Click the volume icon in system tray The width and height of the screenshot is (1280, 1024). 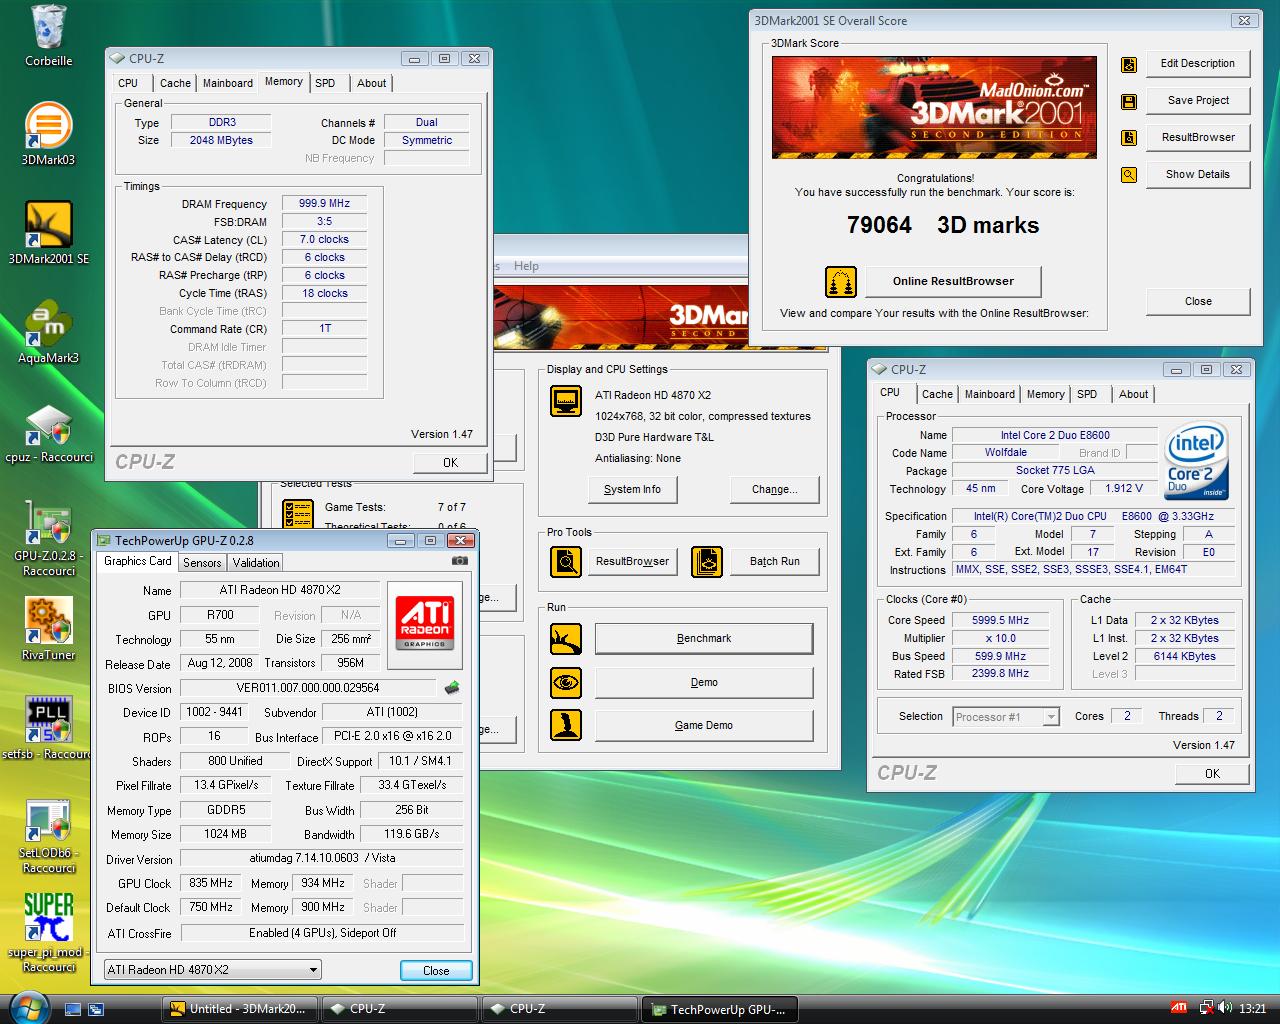[x=1227, y=1008]
